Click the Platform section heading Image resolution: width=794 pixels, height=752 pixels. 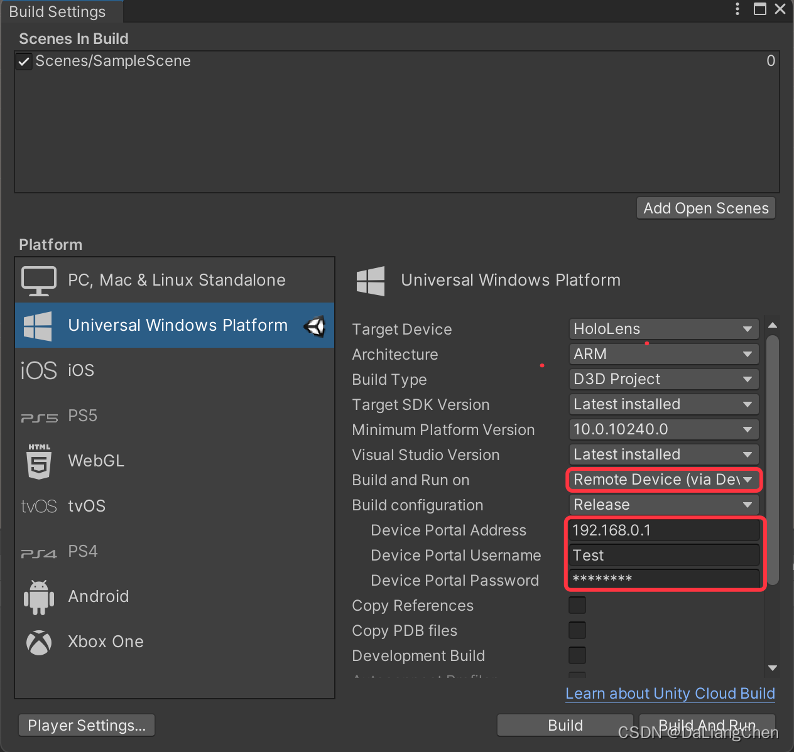tap(51, 245)
